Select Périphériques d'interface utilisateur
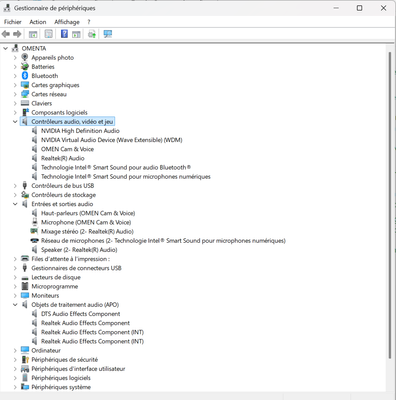This screenshot has width=396, height=400. 78,369
